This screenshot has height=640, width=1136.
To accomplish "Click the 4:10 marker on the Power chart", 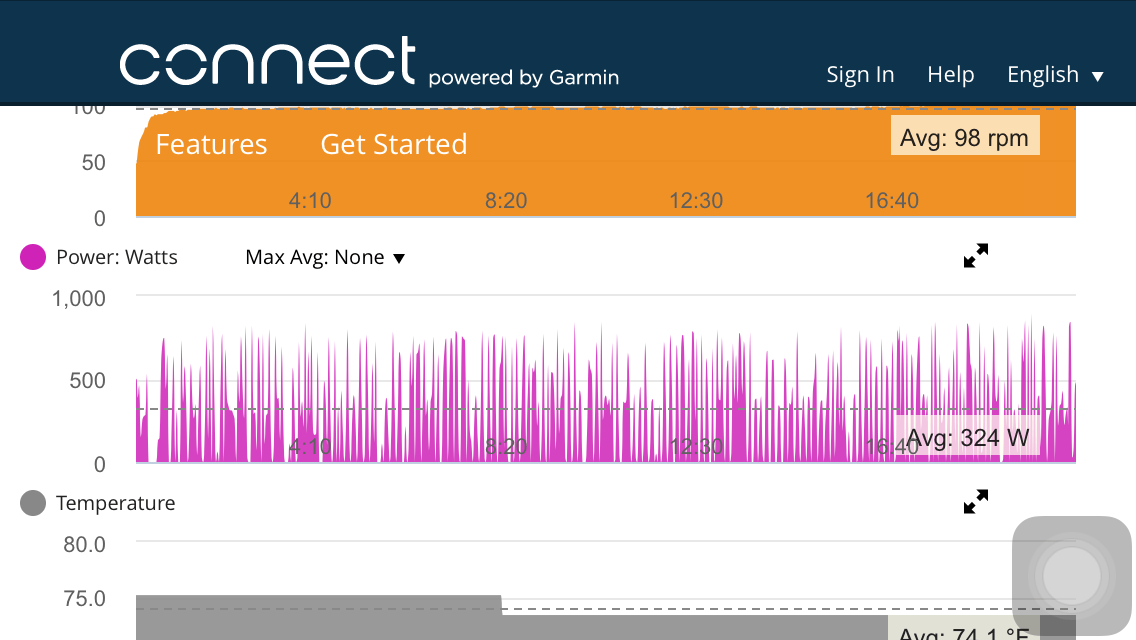I will tap(310, 446).
